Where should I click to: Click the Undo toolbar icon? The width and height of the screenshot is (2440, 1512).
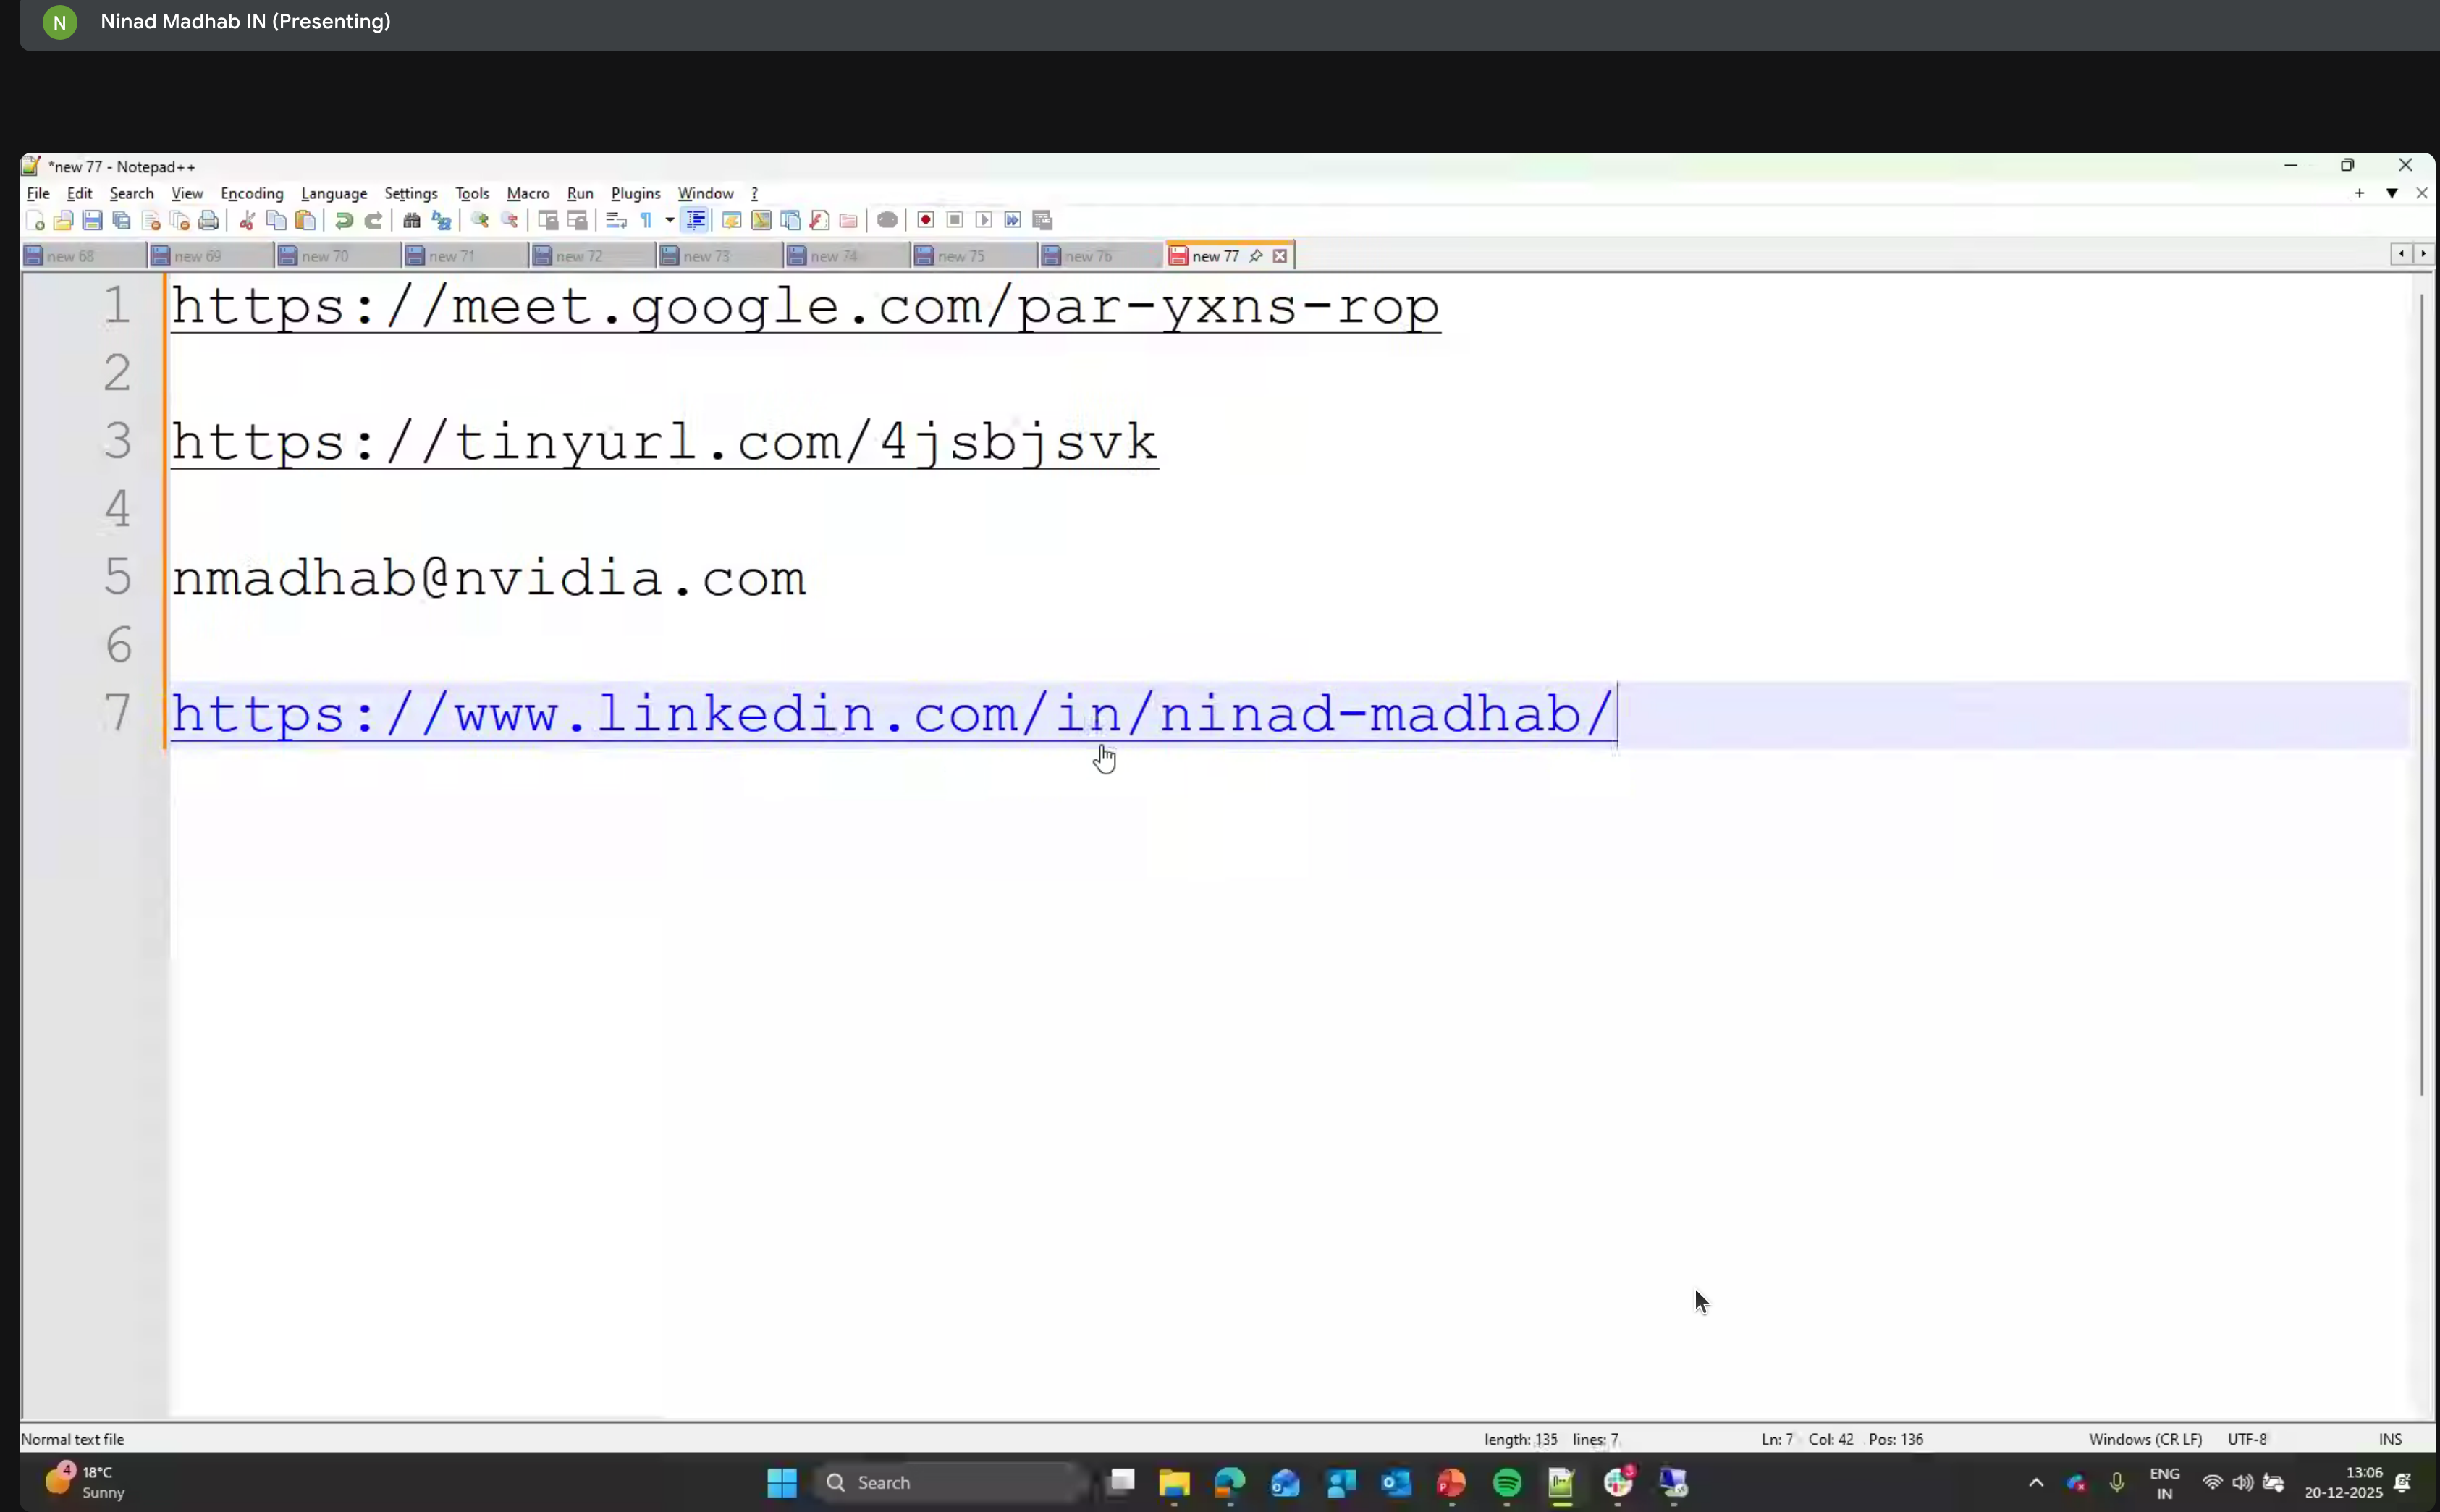[344, 220]
